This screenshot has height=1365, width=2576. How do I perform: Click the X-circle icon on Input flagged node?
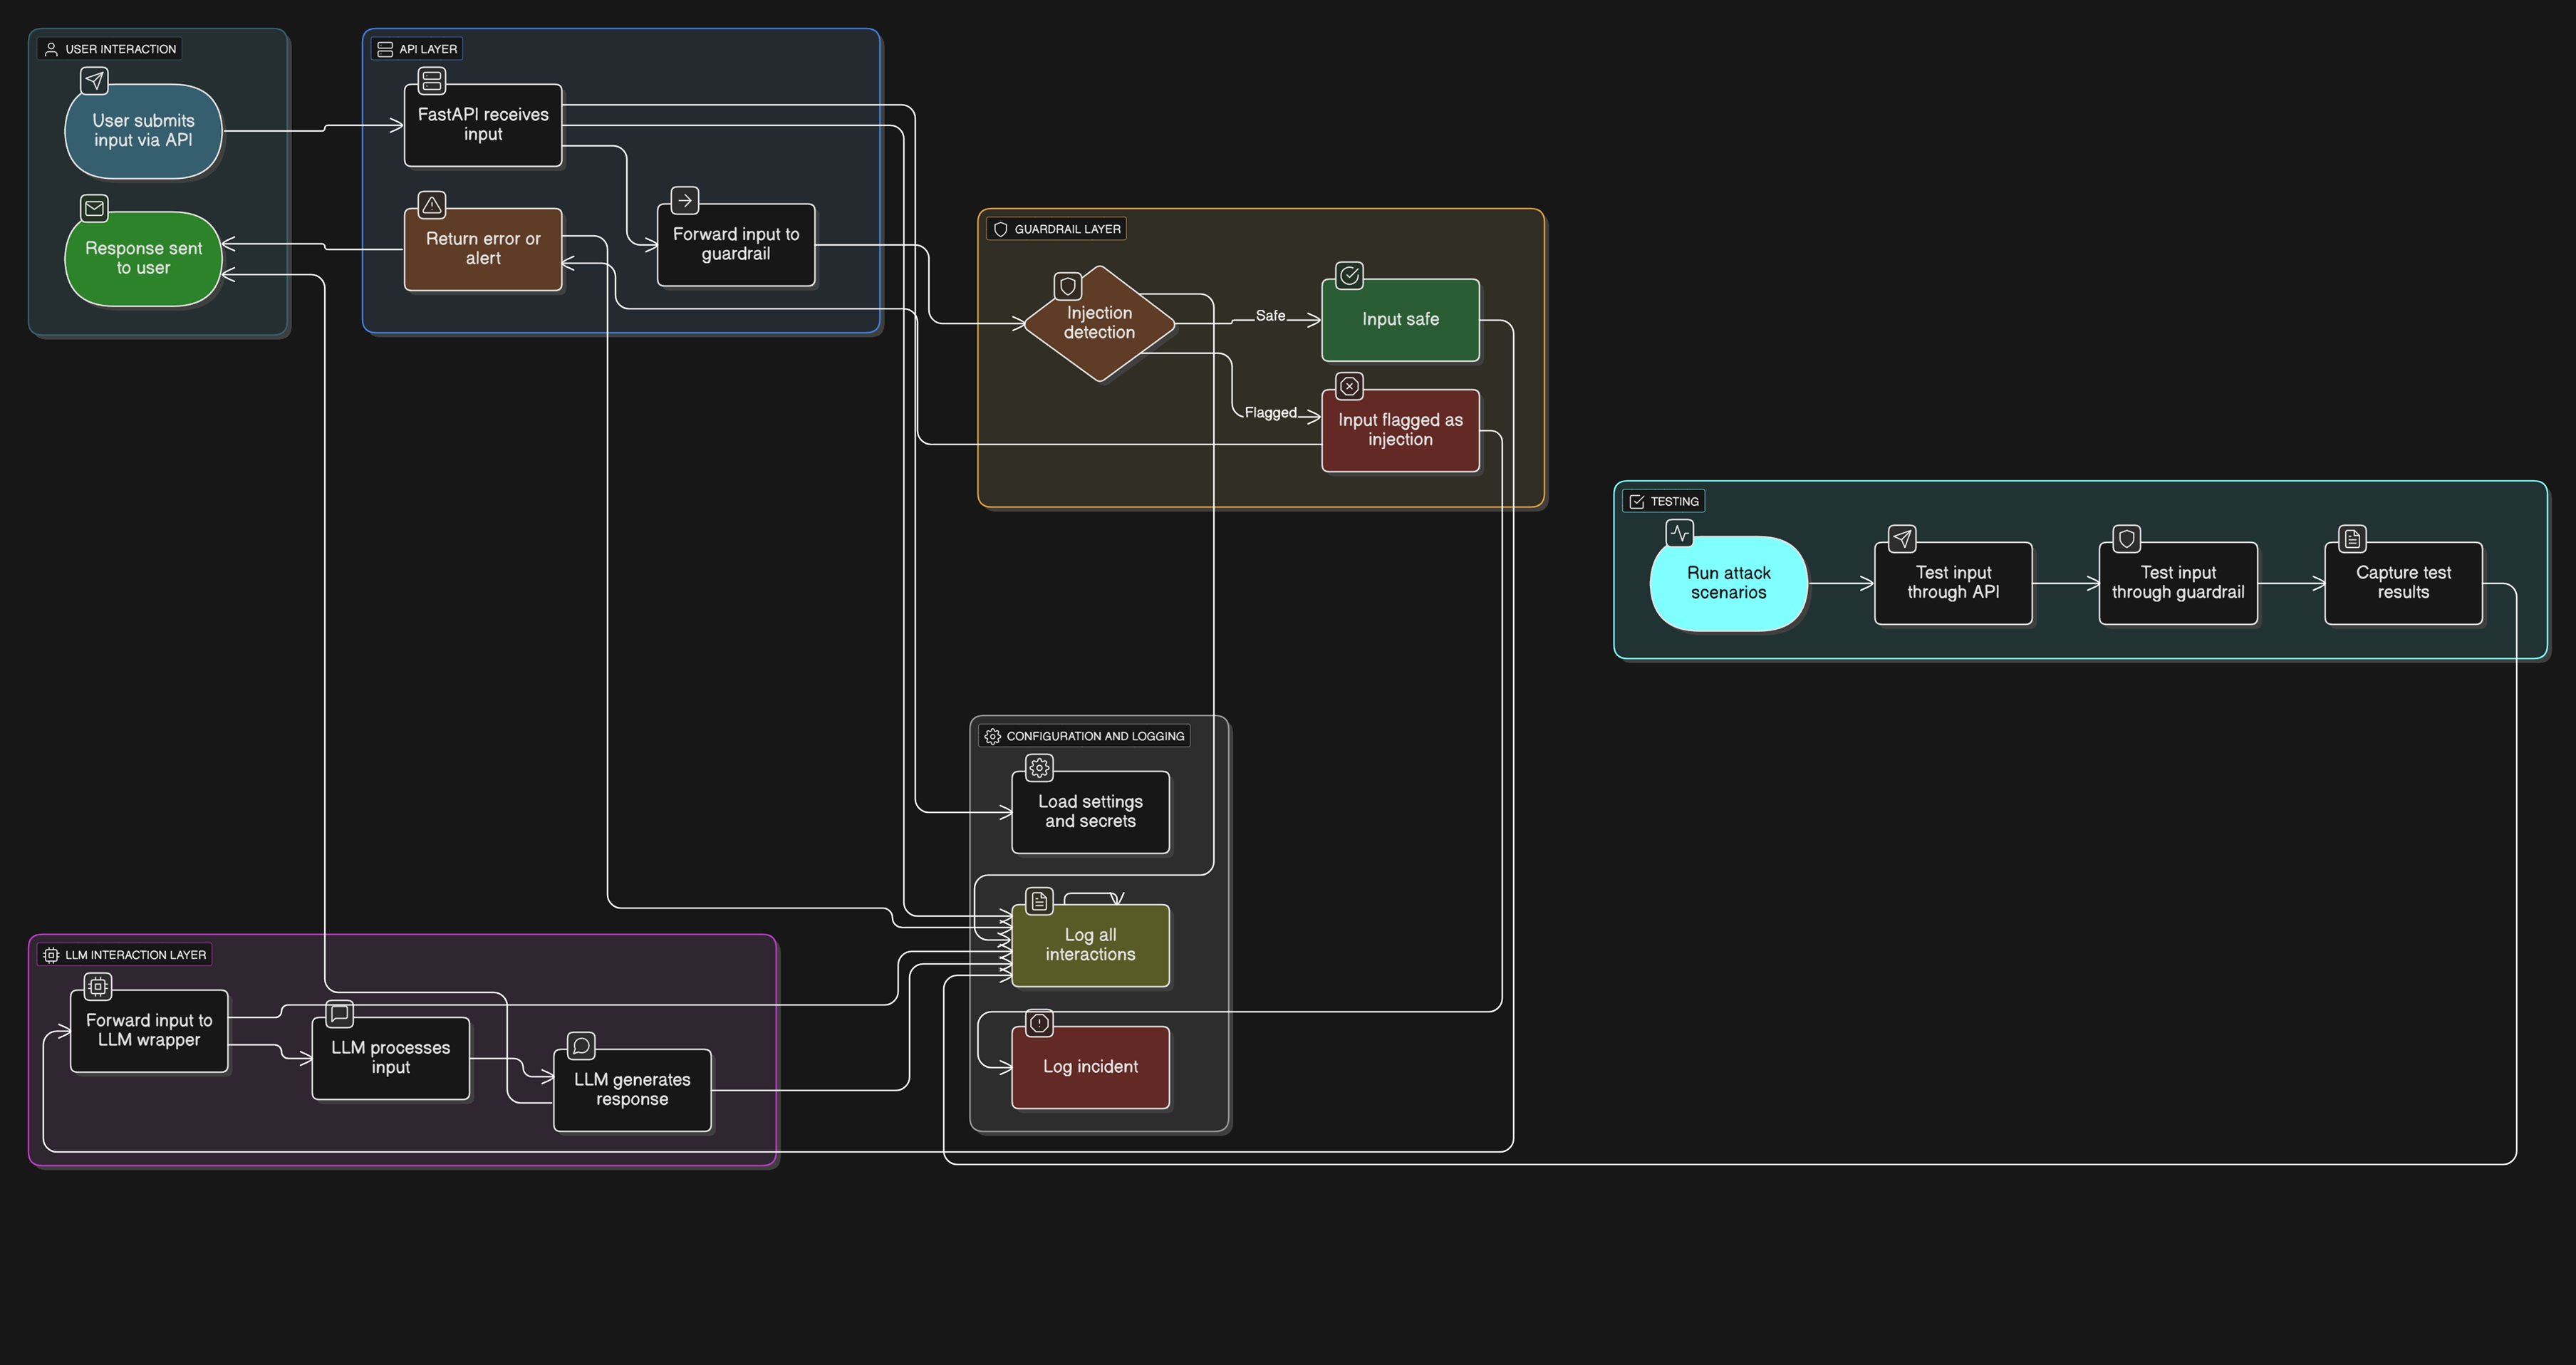tap(1349, 386)
